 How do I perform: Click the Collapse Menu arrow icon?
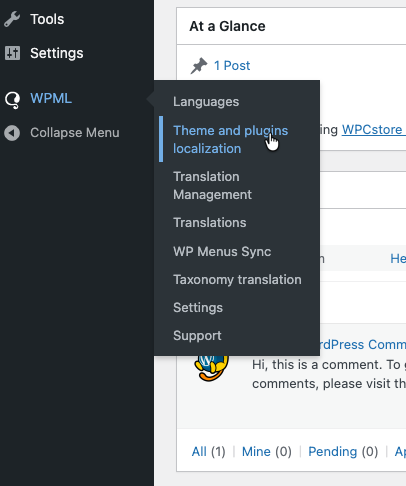click(12, 133)
